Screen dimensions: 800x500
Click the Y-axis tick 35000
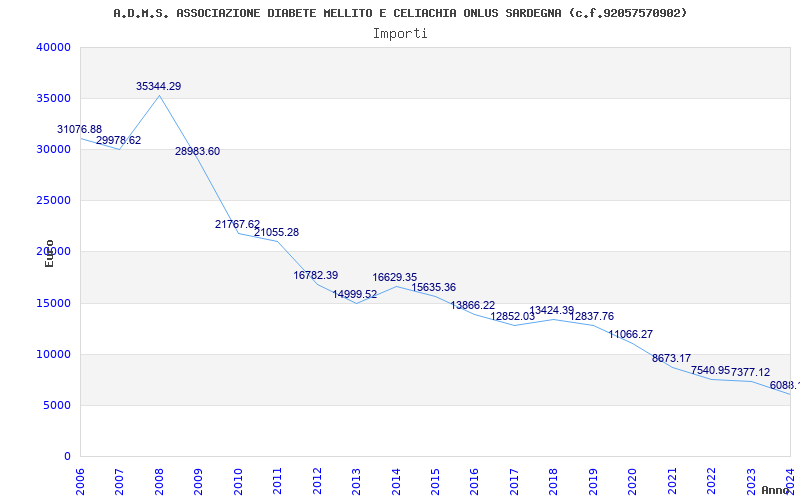point(53,98)
